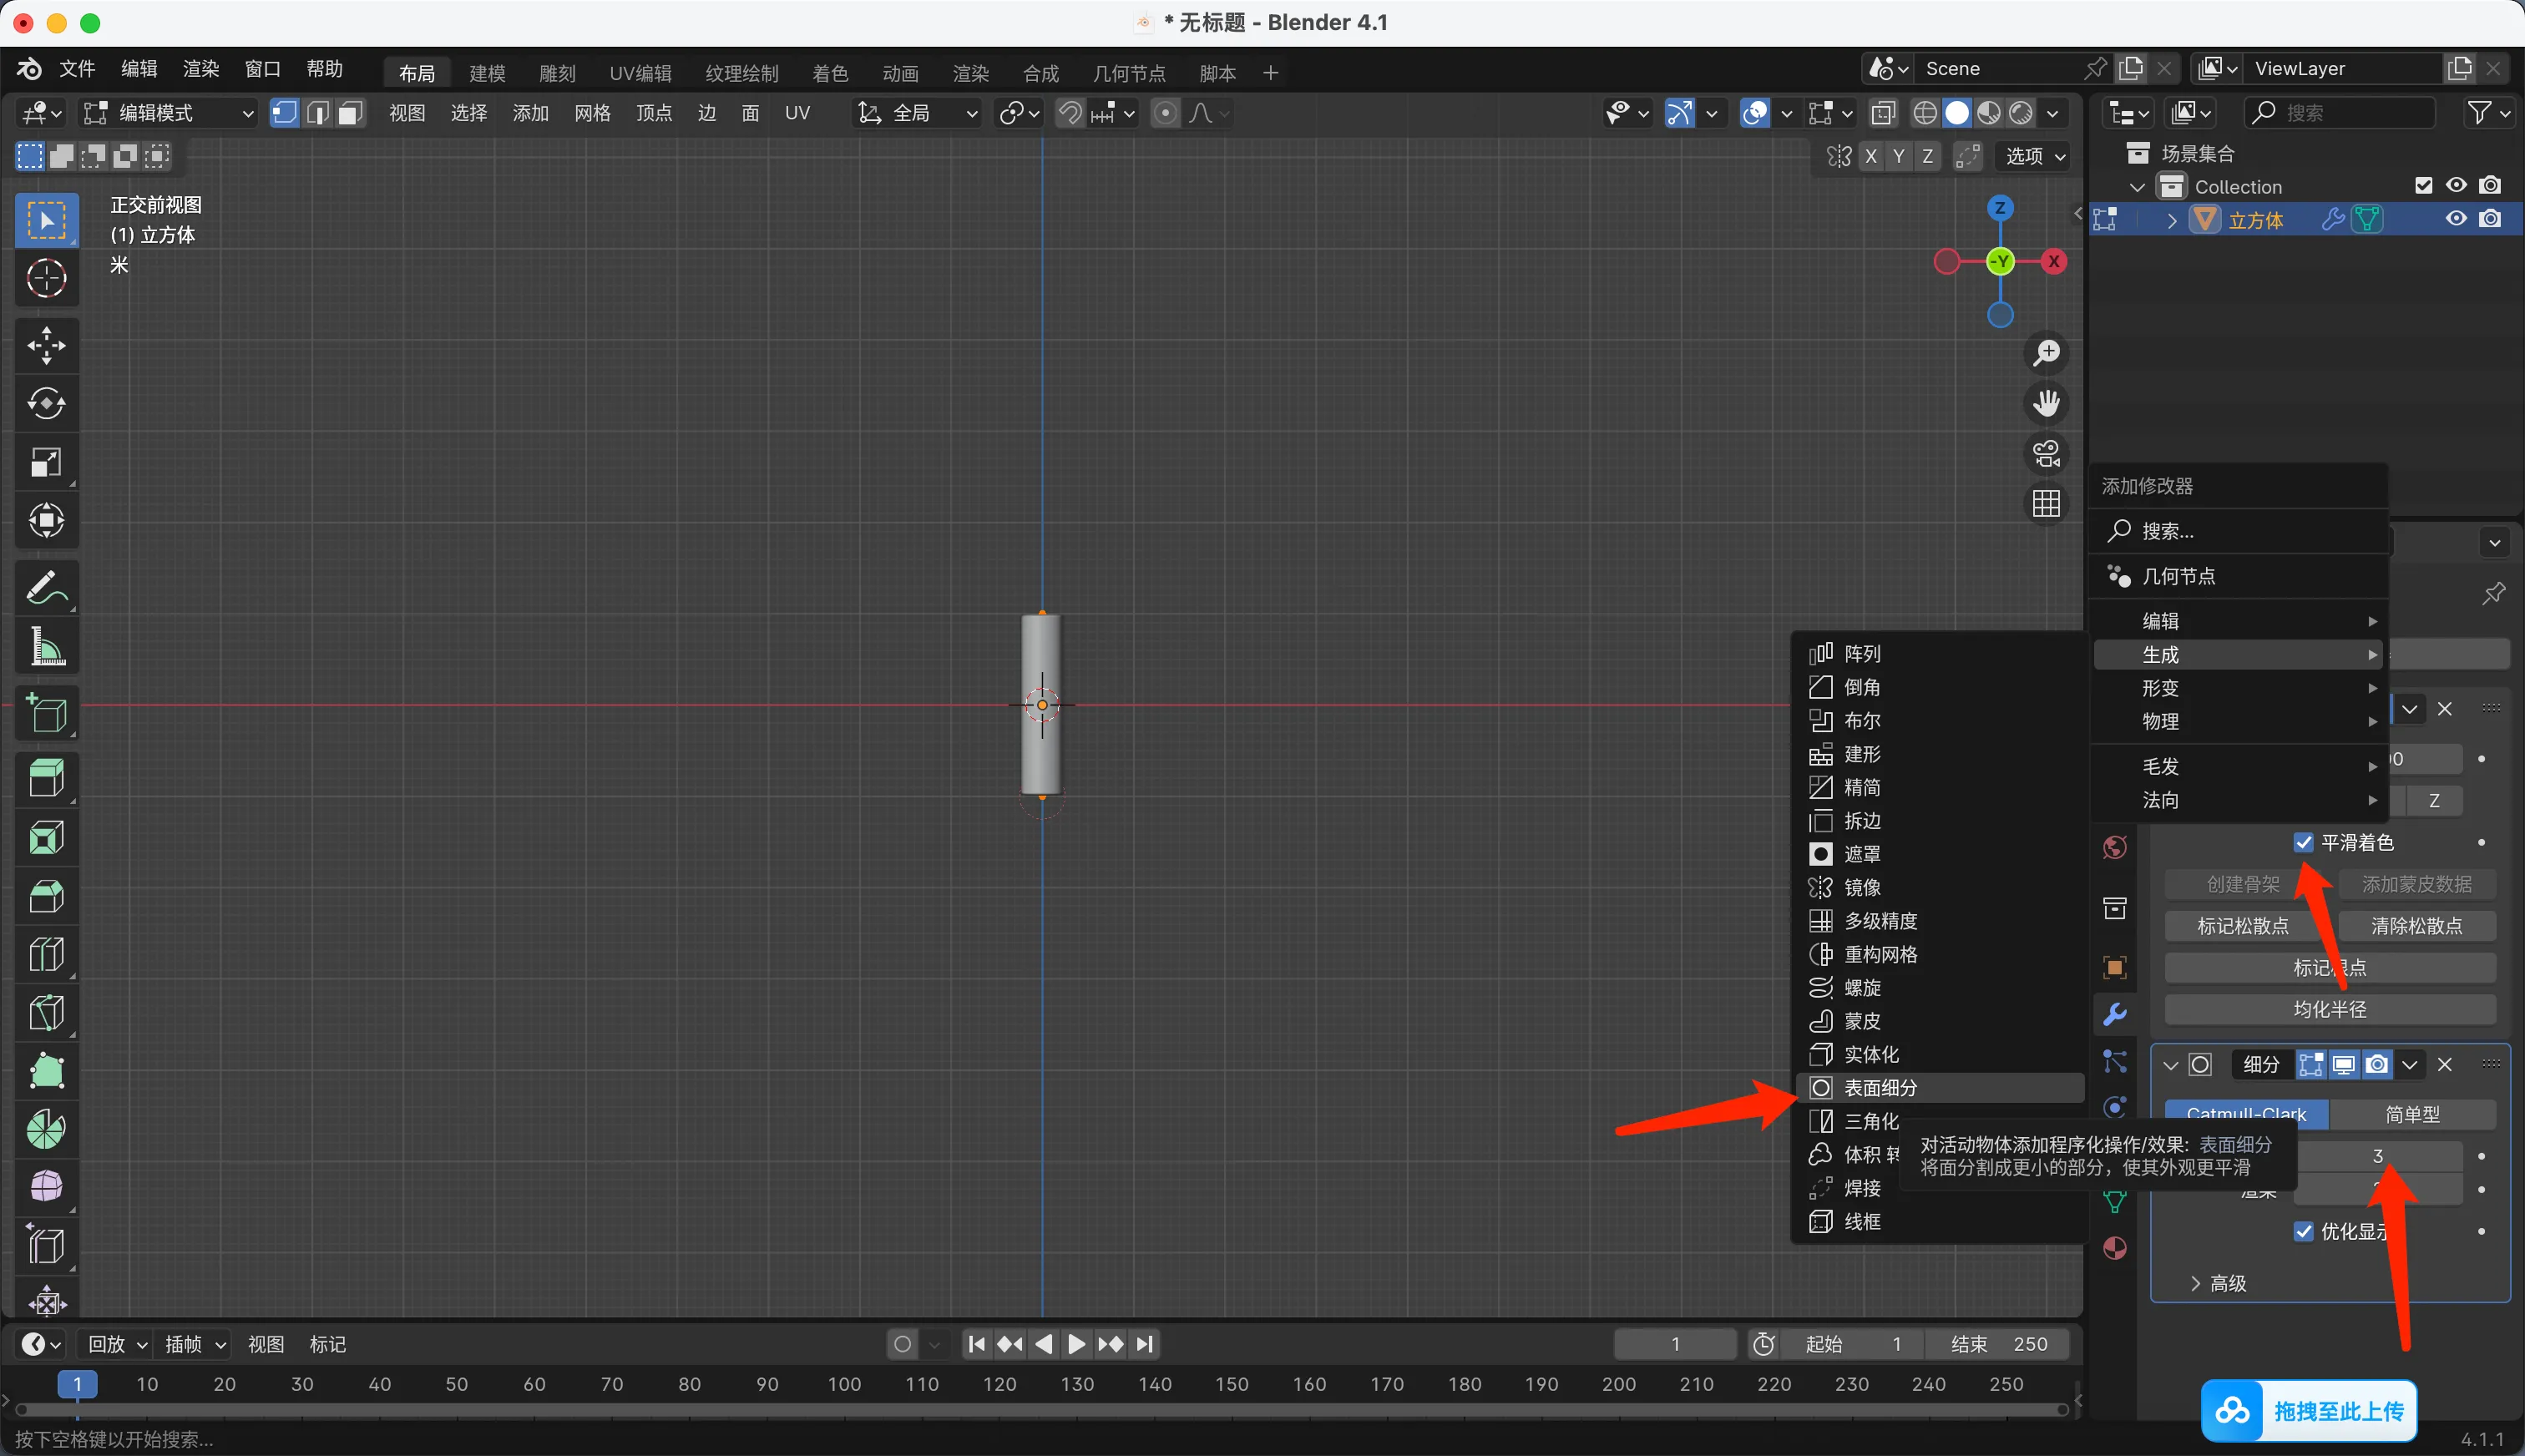Select the Measure tool
Viewport: 2525px width, 1456px height.
coord(46,647)
